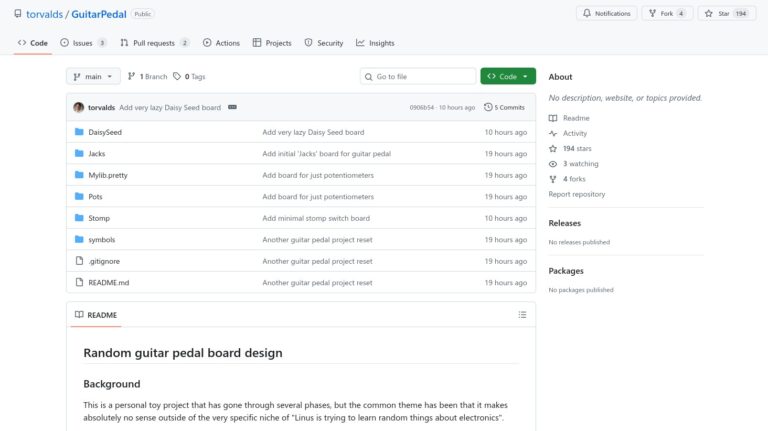View 3 watching link

click(x=580, y=164)
